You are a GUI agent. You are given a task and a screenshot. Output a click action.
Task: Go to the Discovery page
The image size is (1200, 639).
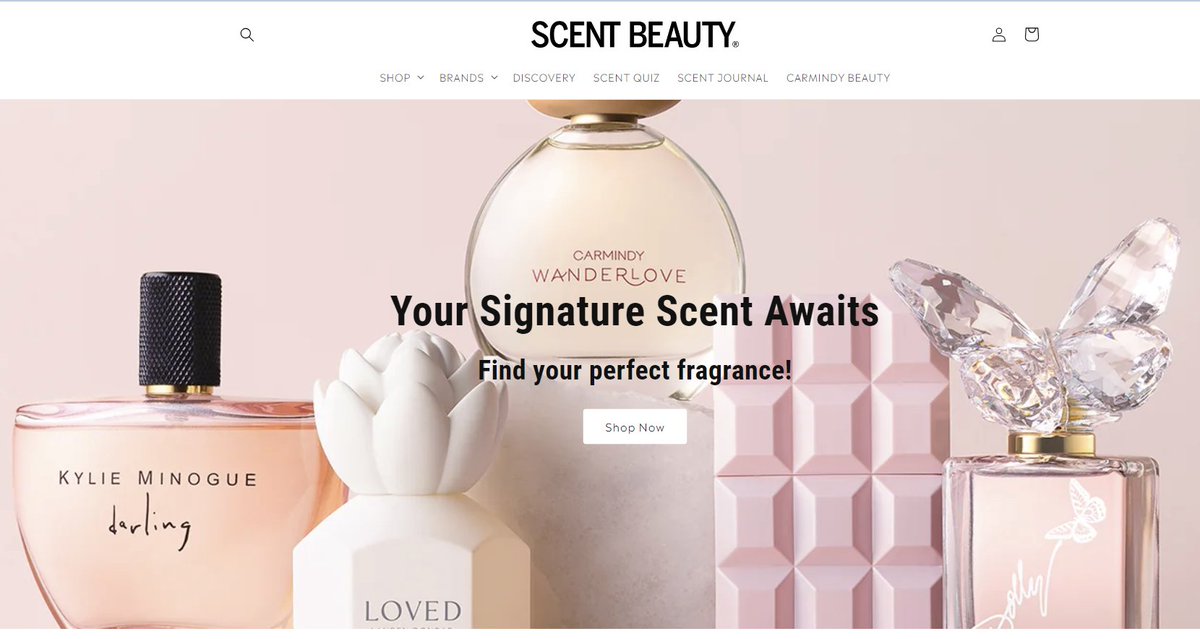point(544,77)
